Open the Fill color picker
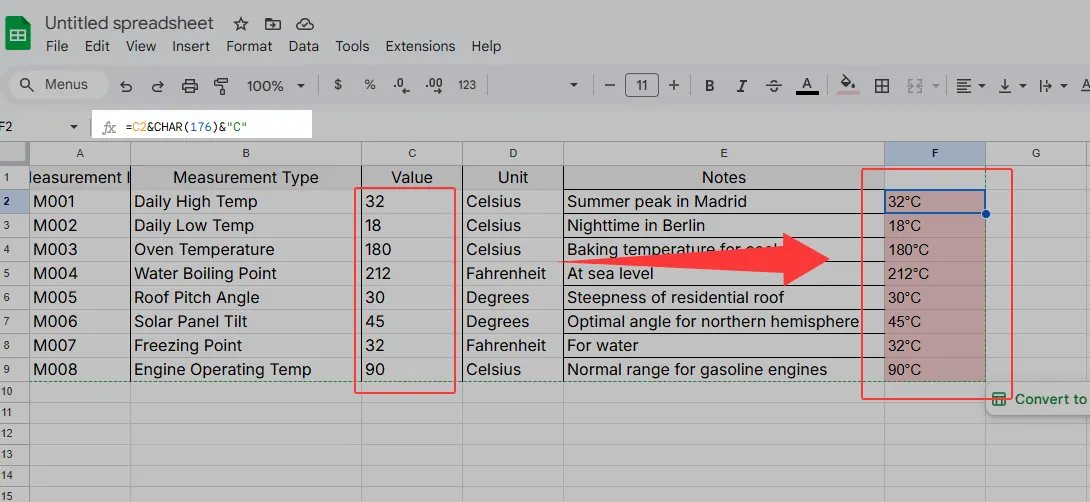This screenshot has height=502, width=1090. coord(848,86)
